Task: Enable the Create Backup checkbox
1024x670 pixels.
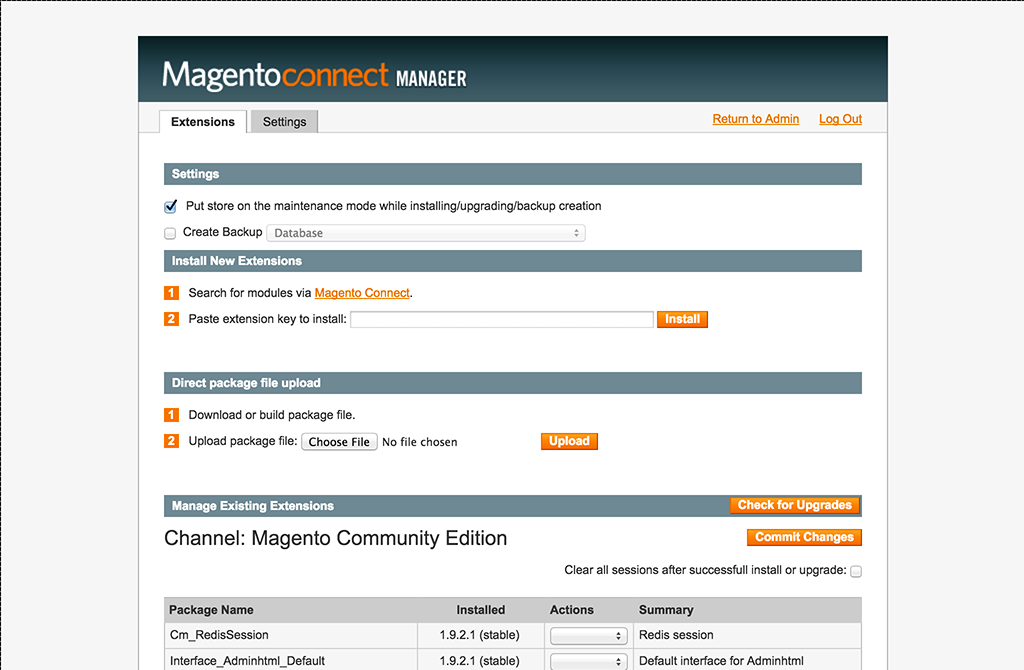Action: (x=170, y=233)
